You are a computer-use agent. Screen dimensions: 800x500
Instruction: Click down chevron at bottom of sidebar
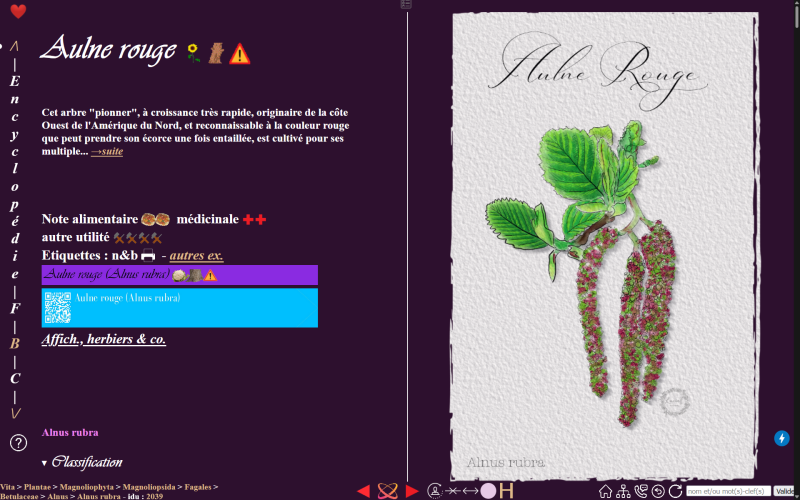tap(15, 413)
